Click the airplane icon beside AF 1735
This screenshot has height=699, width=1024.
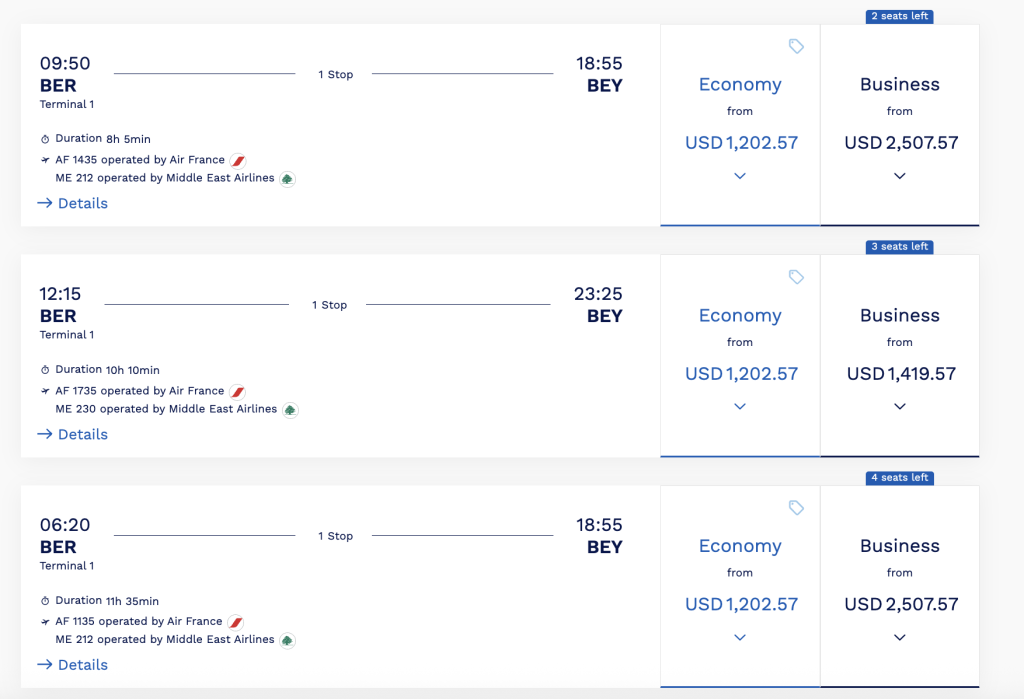45,391
